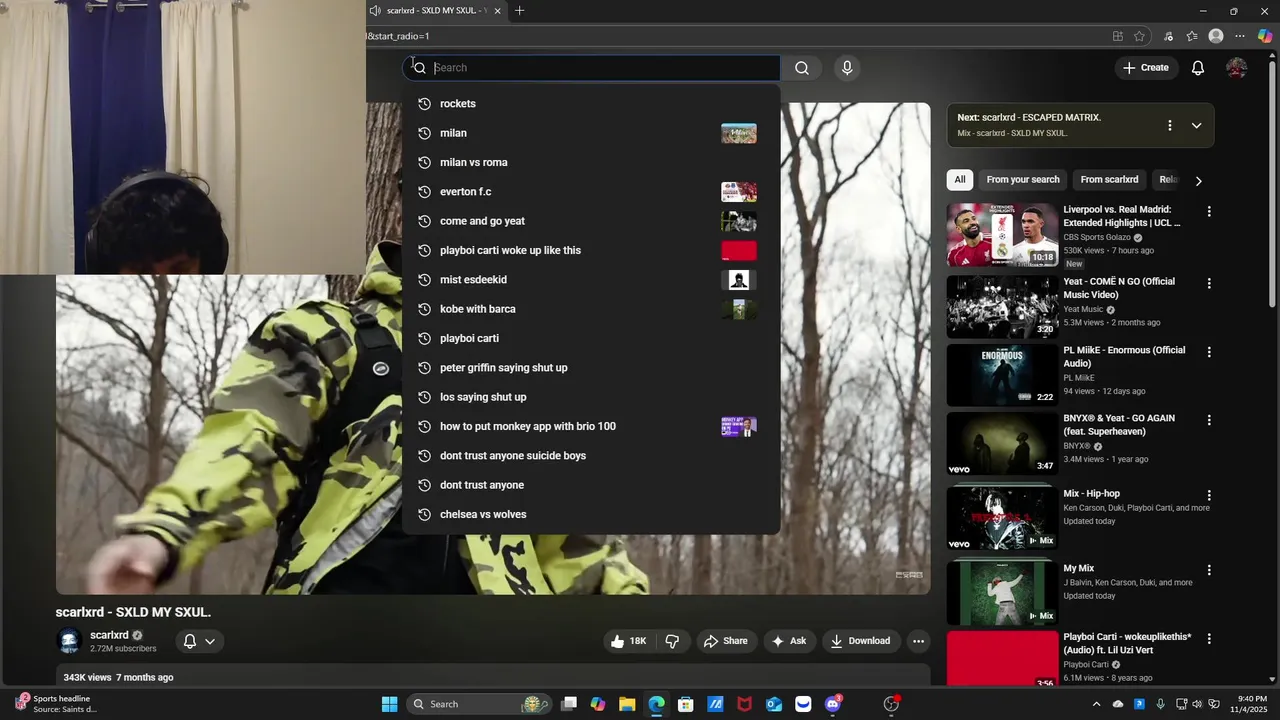Image resolution: width=1280 pixels, height=720 pixels.
Task: Open Microsoft Store from taskbar
Action: click(x=686, y=704)
